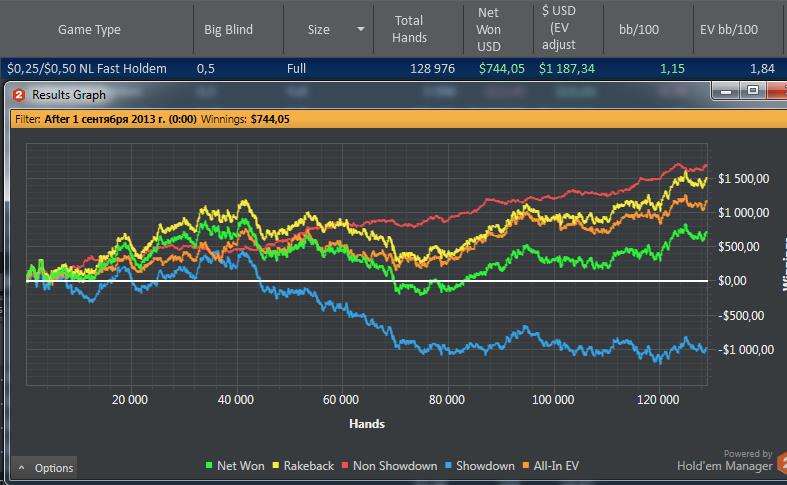Click the 120 000 x-axis label
Screen dimensions: 787x485
(658, 400)
